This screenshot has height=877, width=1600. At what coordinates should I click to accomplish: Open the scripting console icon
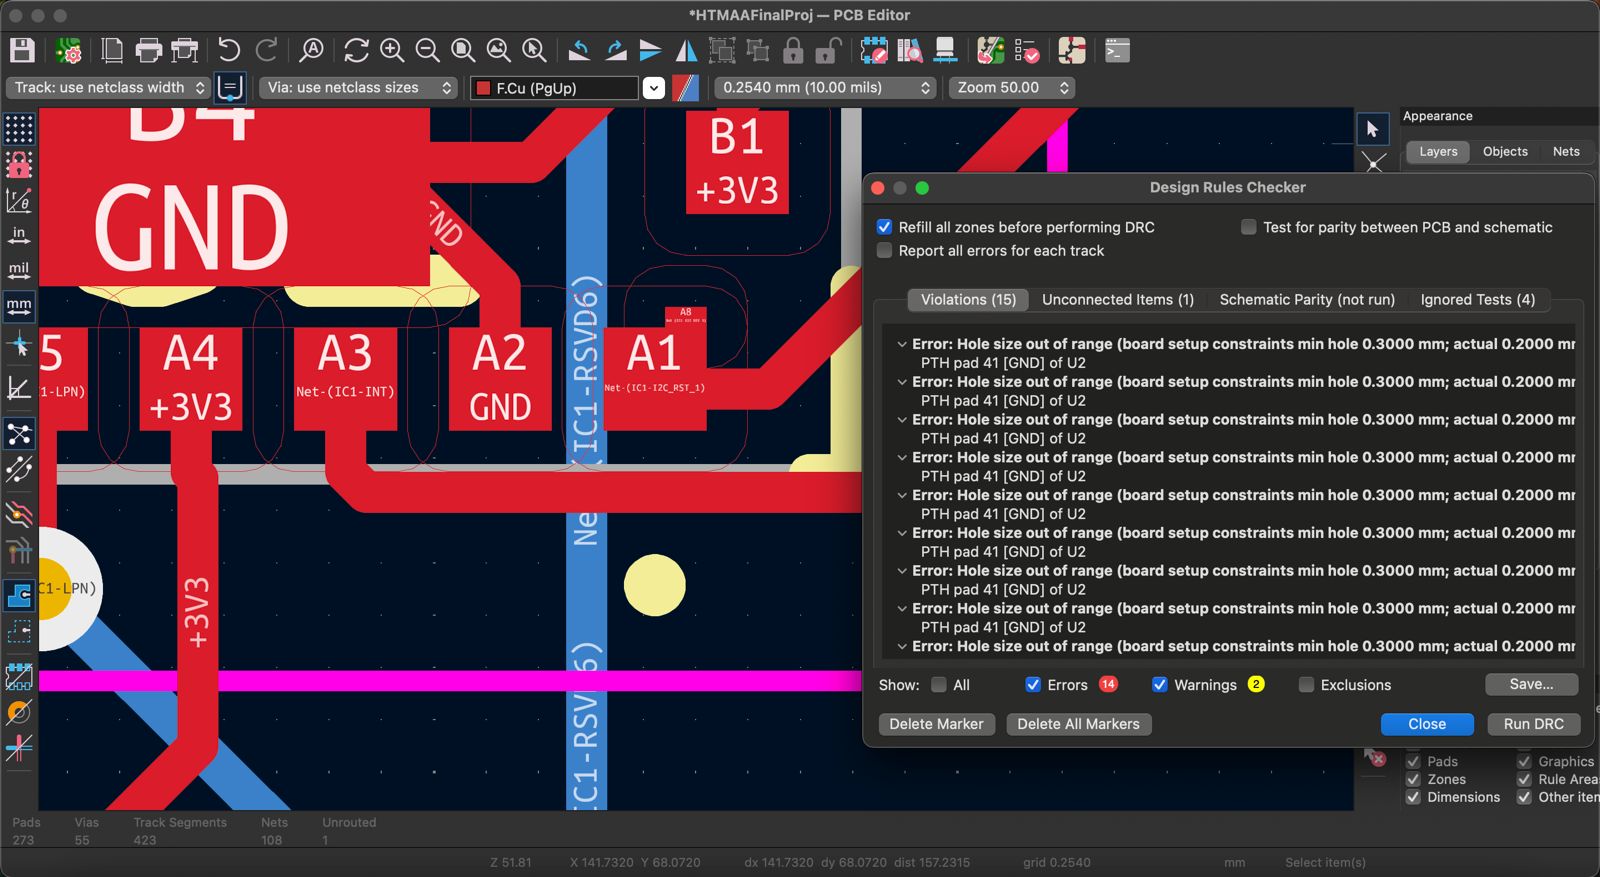(x=1117, y=50)
